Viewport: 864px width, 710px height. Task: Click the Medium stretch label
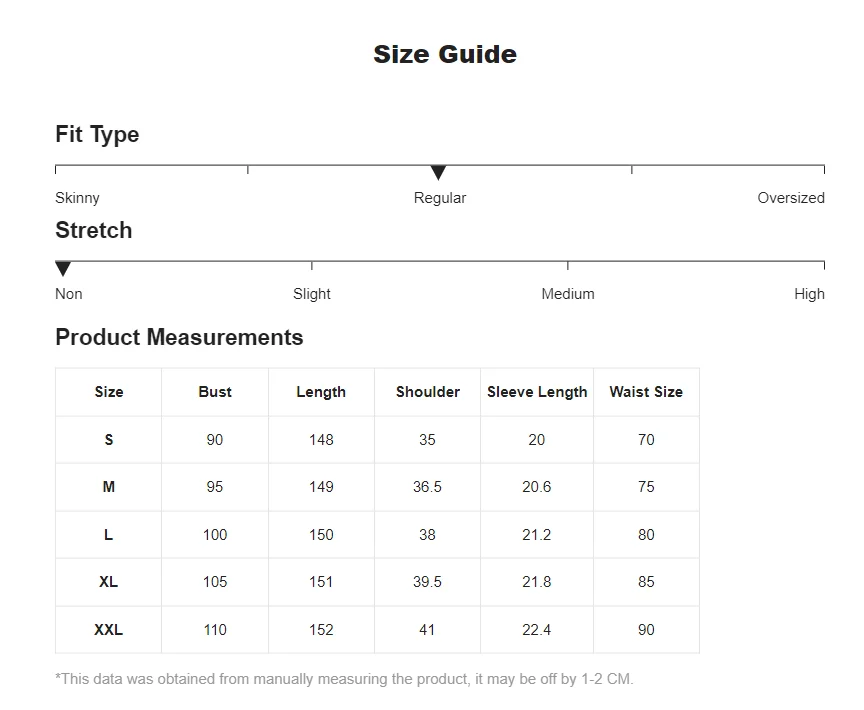click(568, 294)
